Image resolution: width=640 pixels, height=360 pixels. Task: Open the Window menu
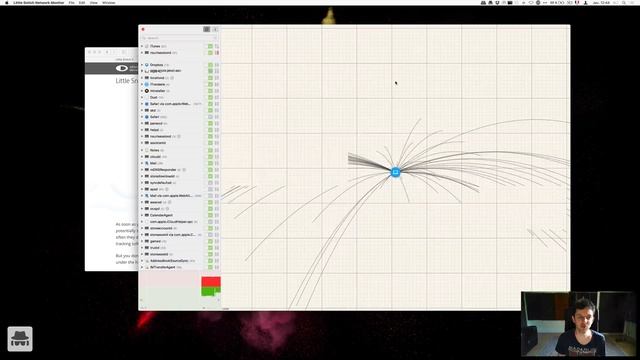pyautogui.click(x=109, y=2)
